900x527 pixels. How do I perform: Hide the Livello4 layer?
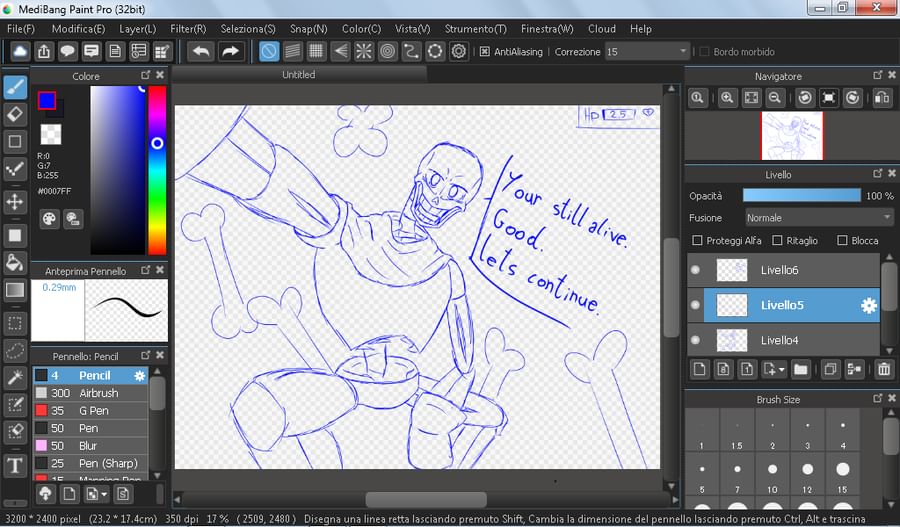click(695, 340)
